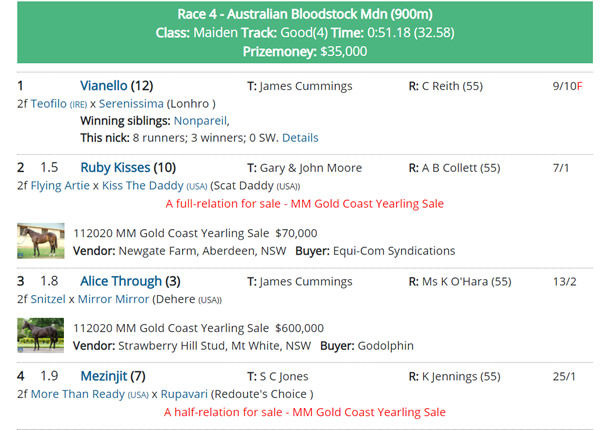Click the Nonpareil winning sibling link
This screenshot has width=600, height=430.
(203, 120)
